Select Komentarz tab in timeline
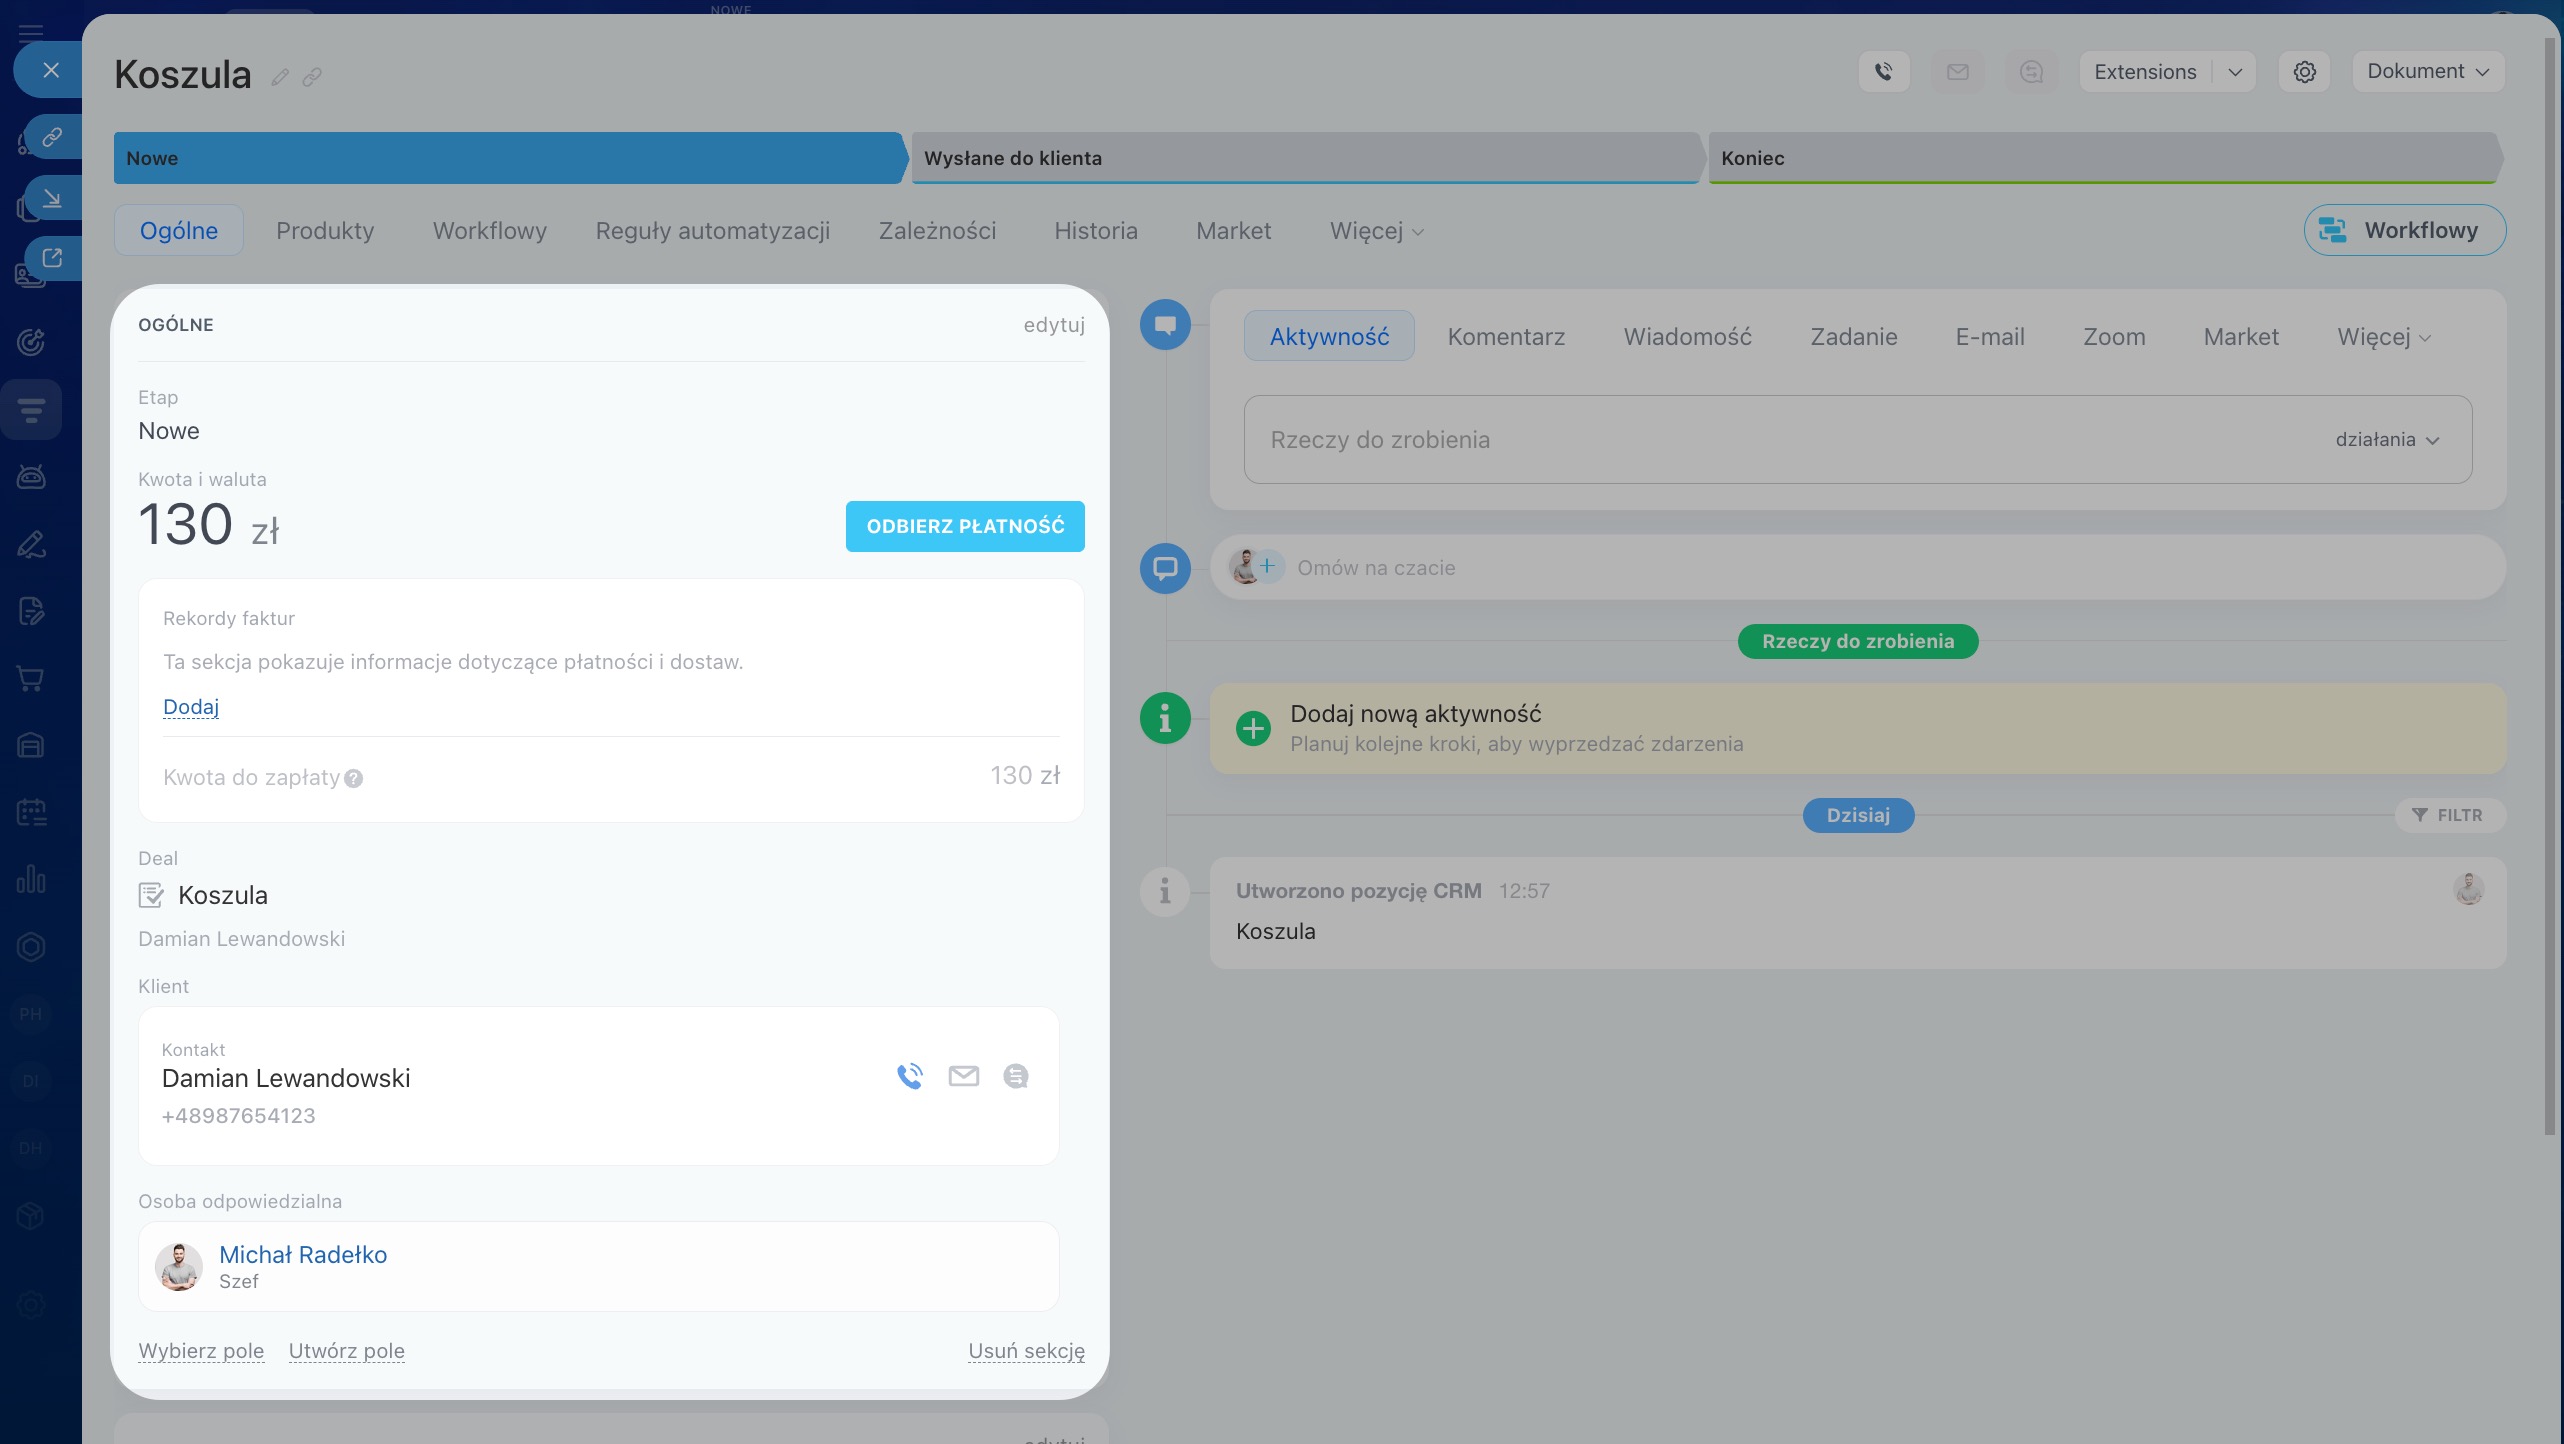 1505,337
